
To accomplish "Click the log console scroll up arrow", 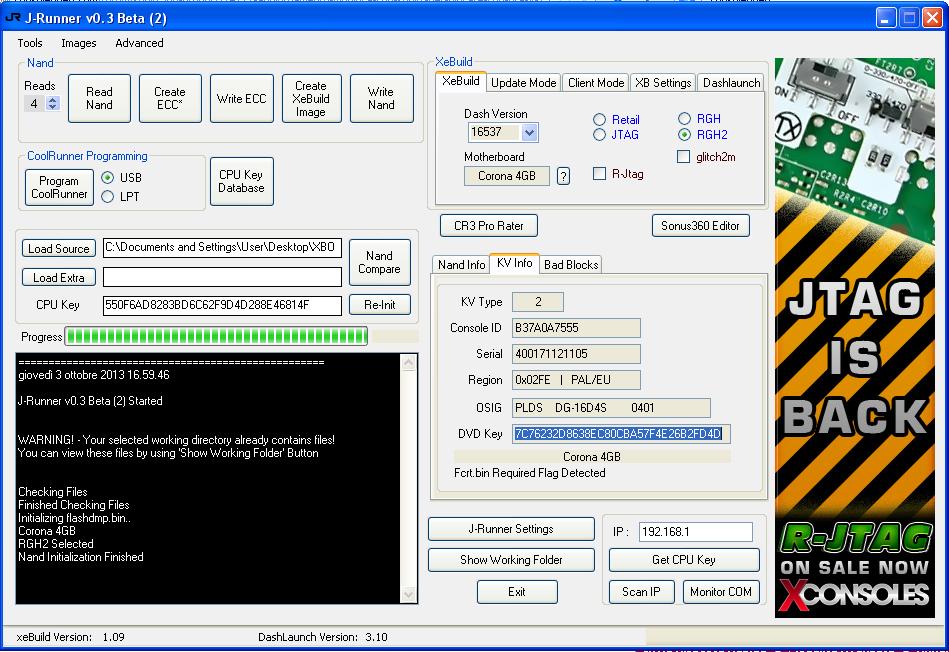I will point(409,363).
